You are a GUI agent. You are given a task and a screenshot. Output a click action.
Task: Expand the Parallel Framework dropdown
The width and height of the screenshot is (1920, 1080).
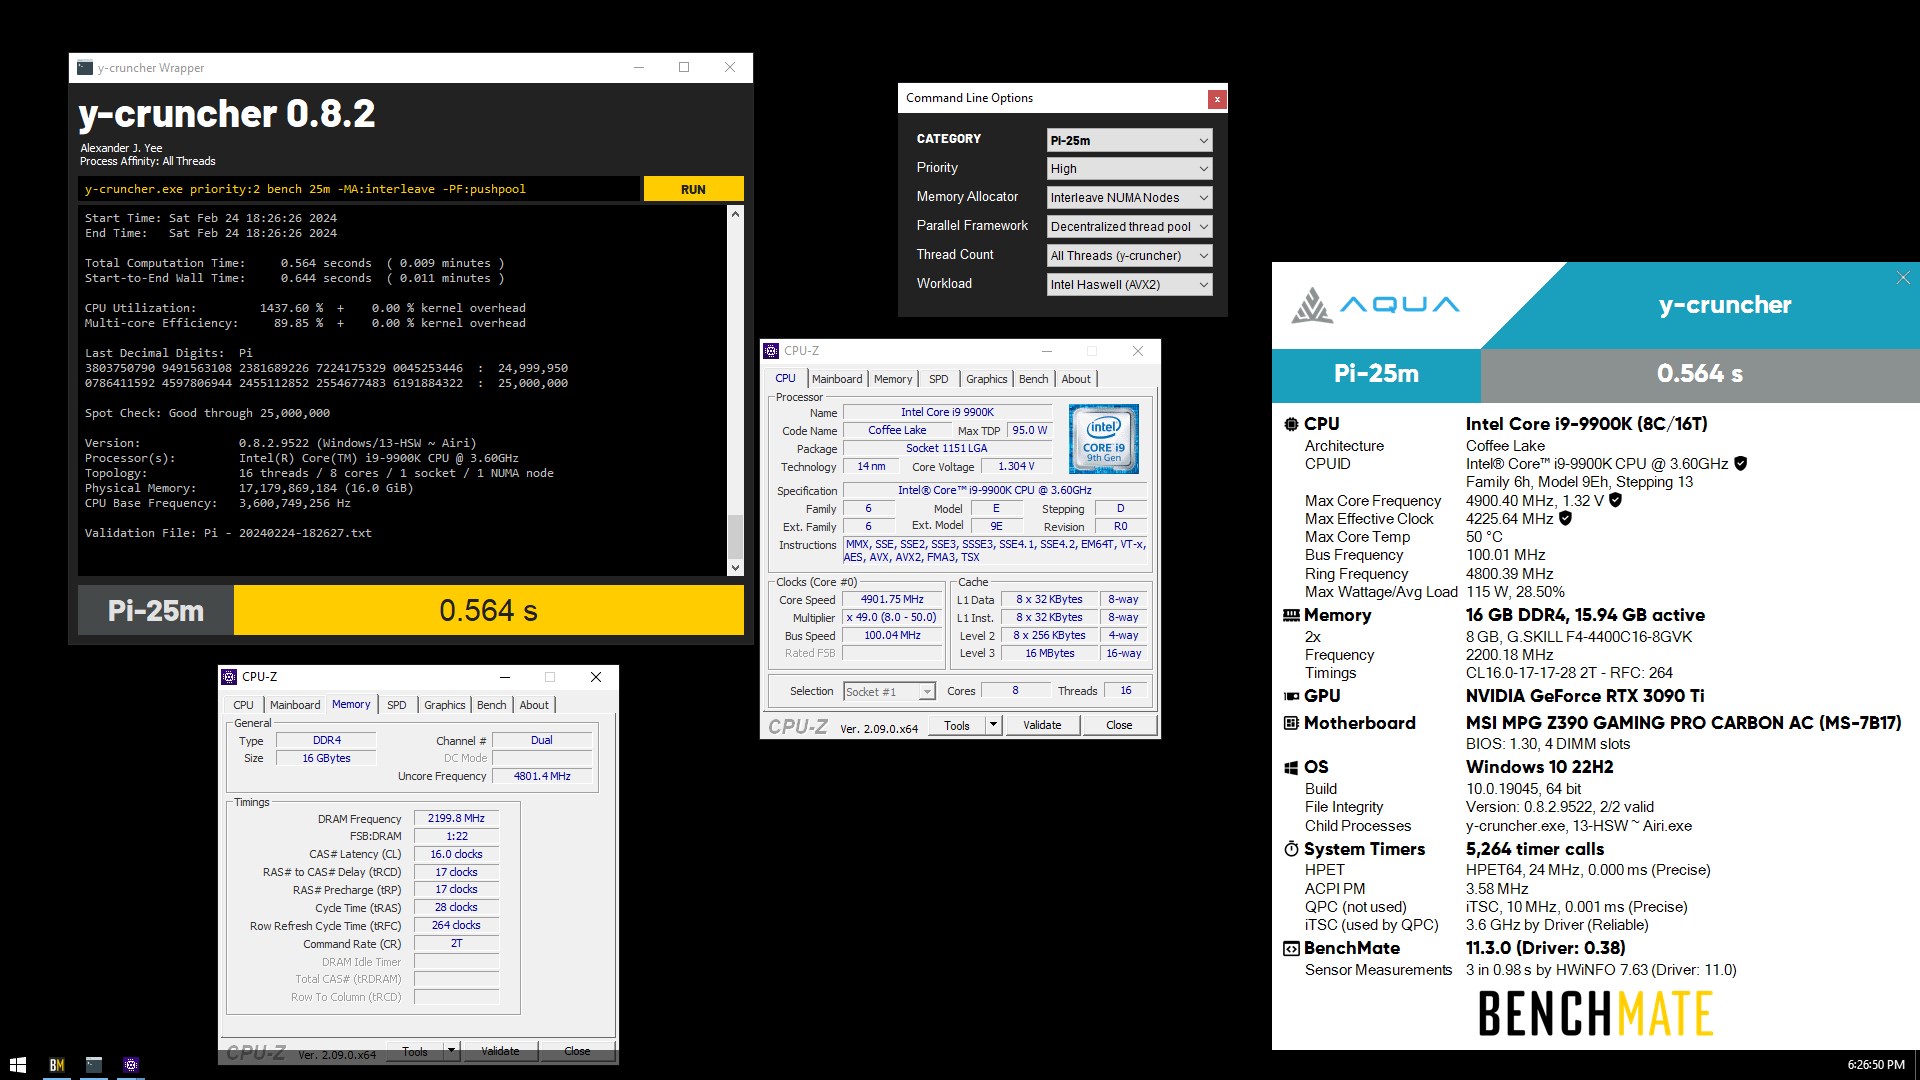1129,227
